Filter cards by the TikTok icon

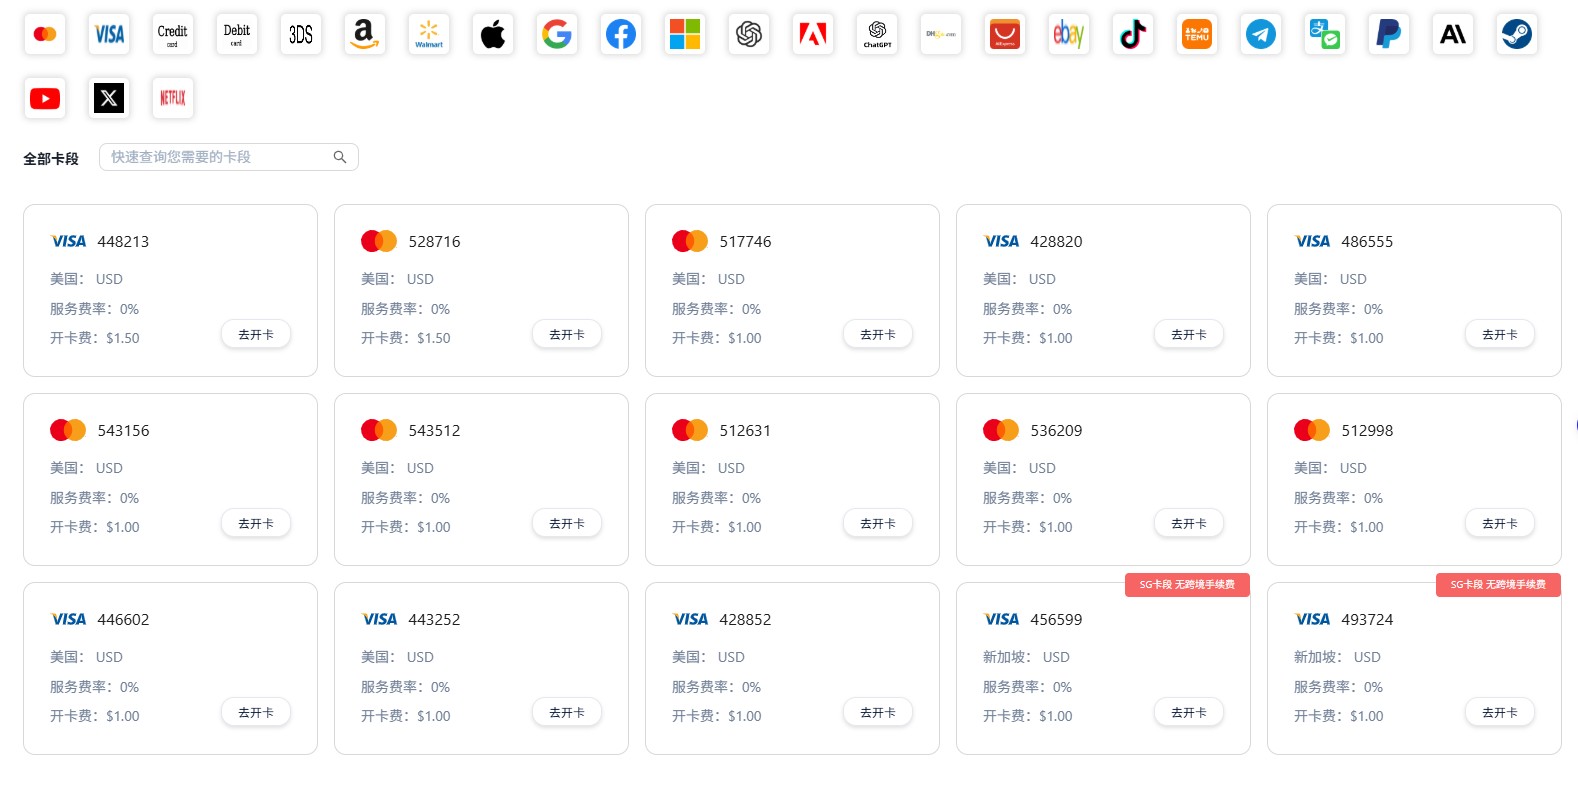coord(1133,34)
